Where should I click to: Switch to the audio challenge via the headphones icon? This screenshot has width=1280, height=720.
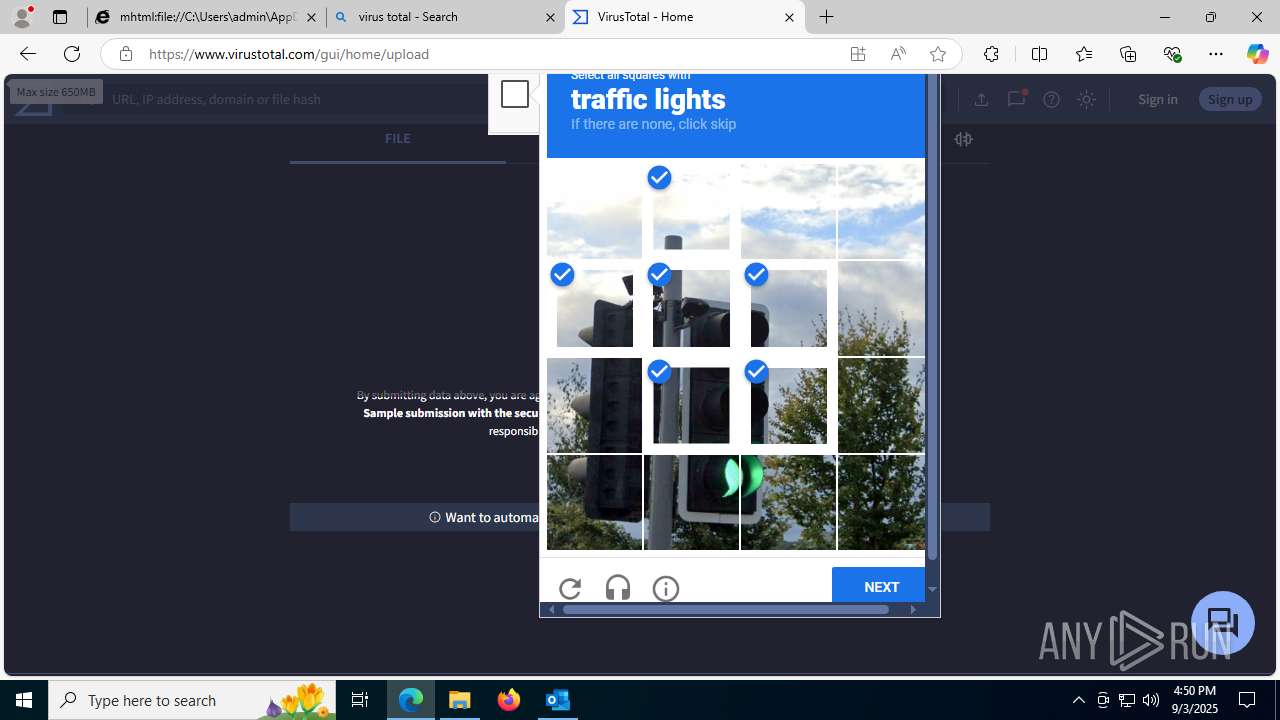click(x=618, y=589)
